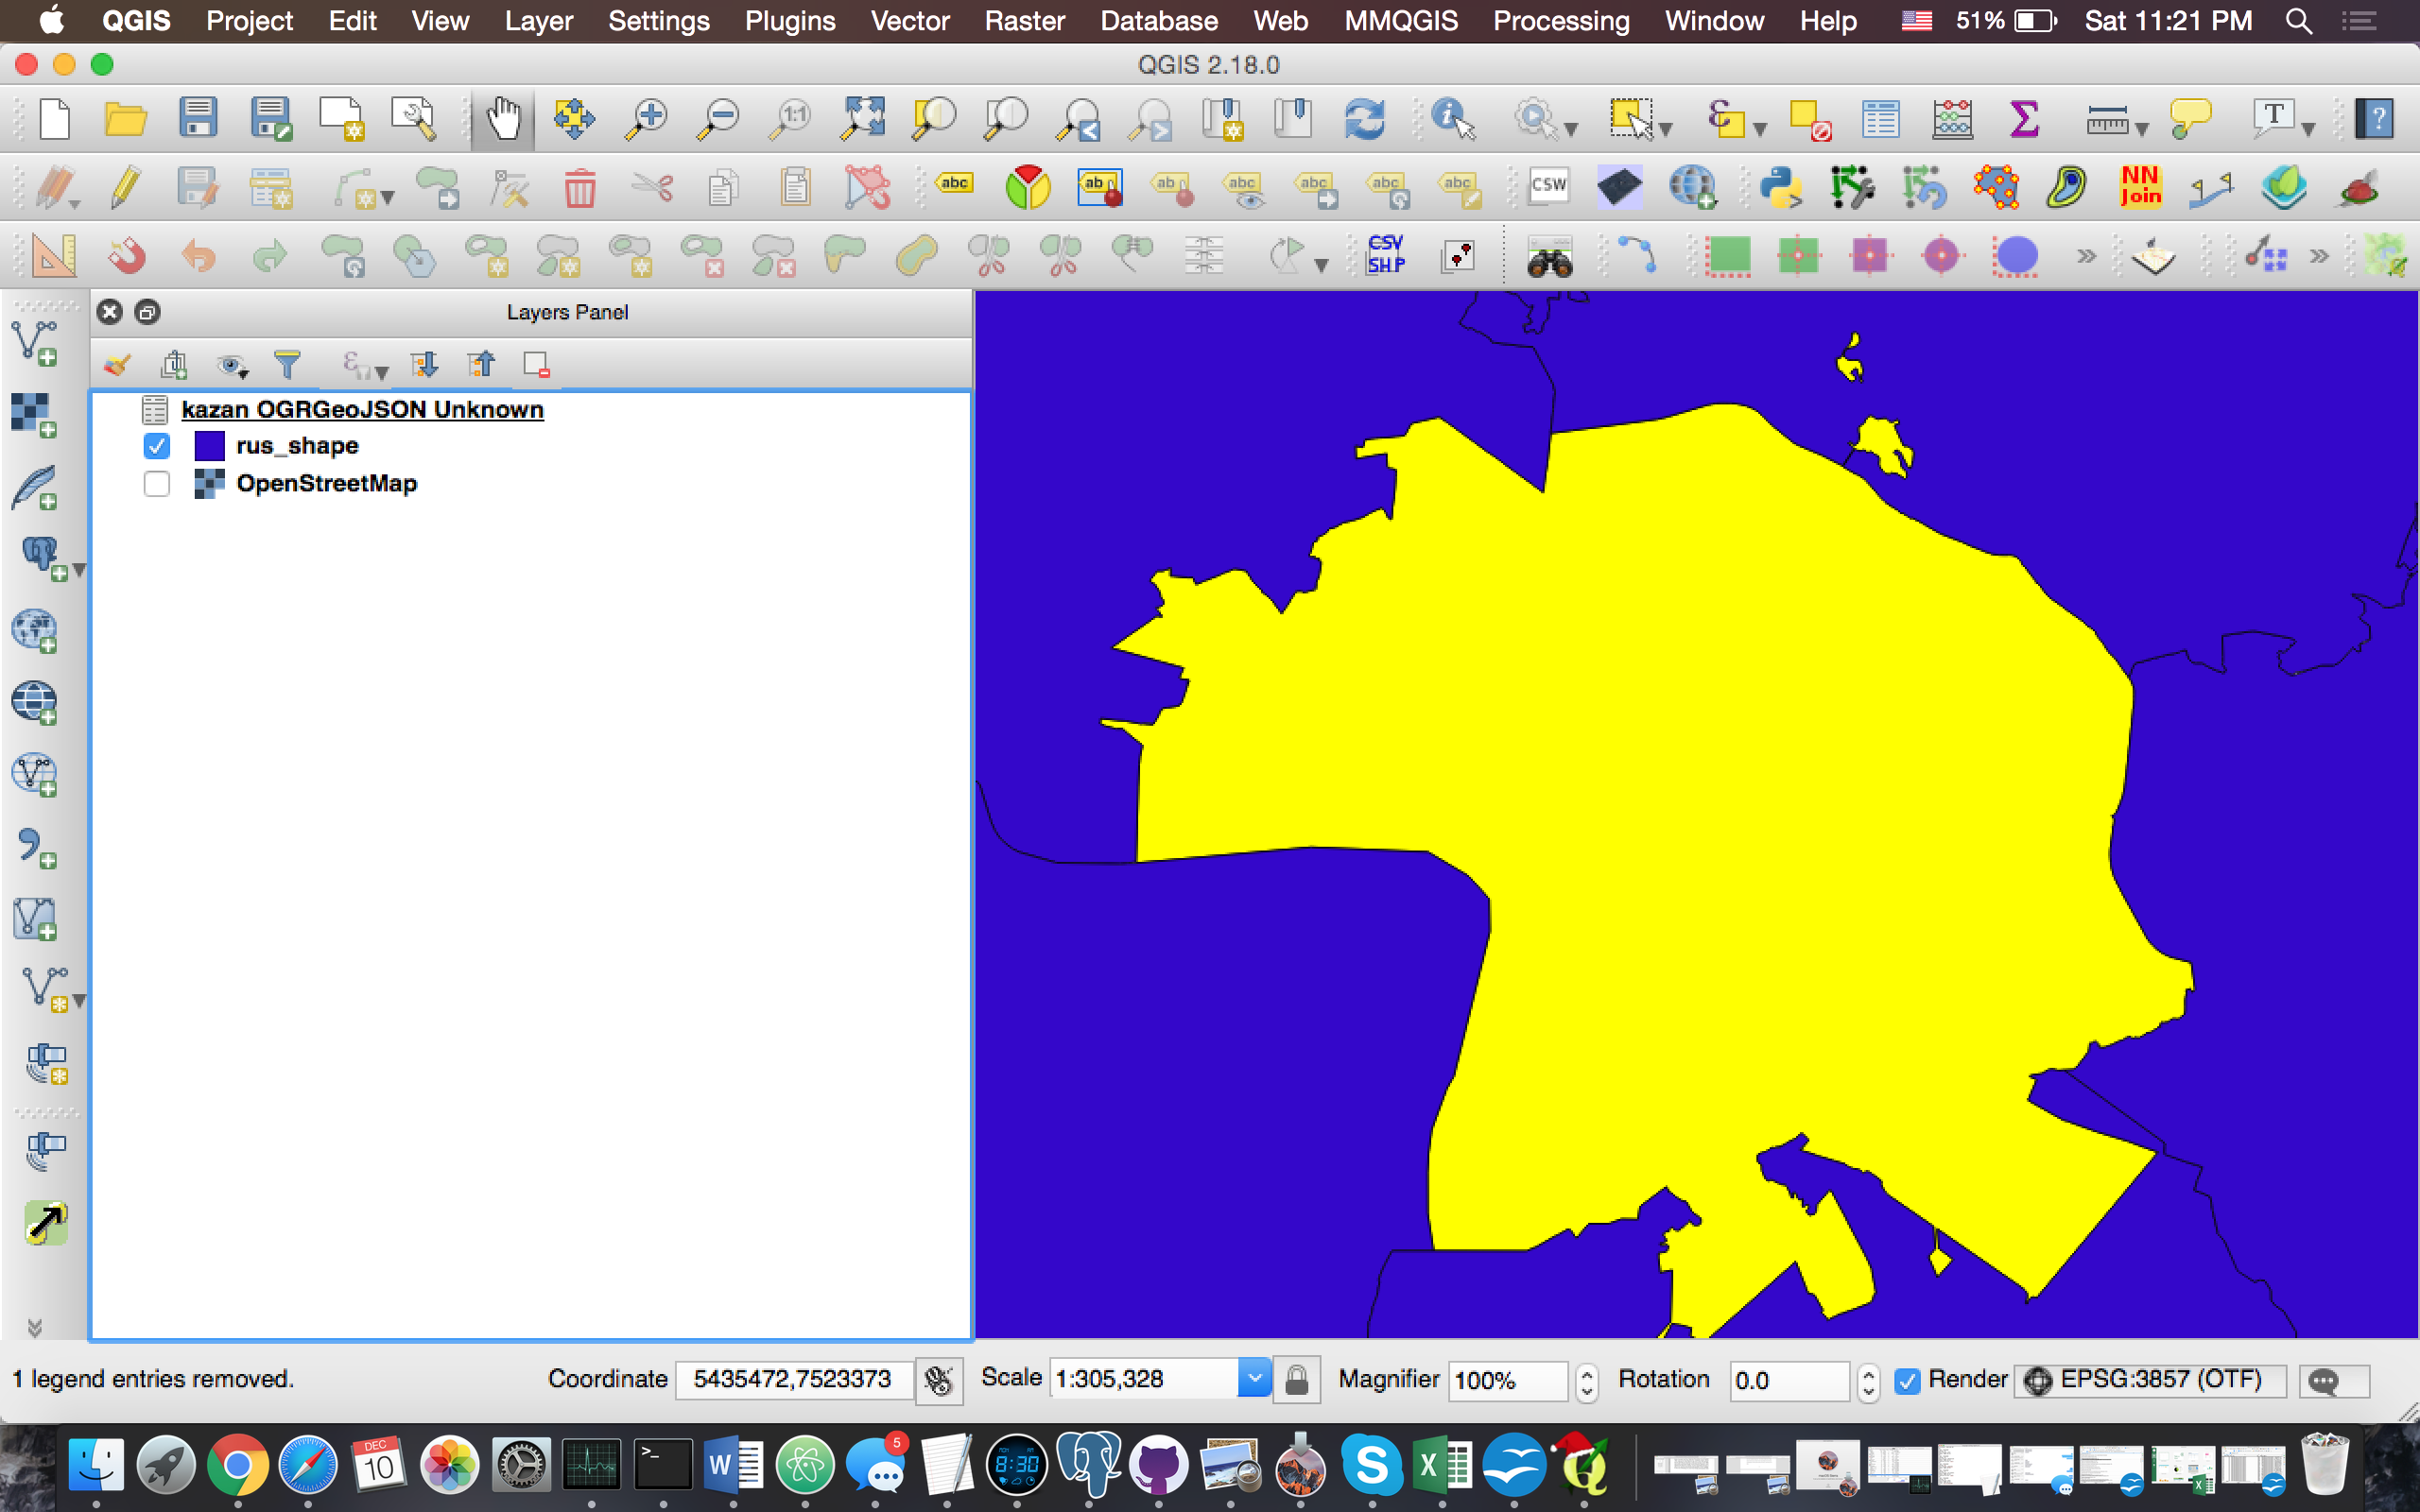Viewport: 2420px width, 1512px height.
Task: Open the Plugins menu
Action: [789, 21]
